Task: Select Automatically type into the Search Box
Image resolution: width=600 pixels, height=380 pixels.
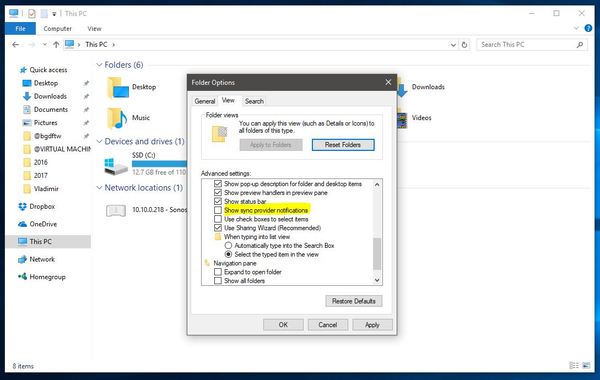Action: pyautogui.click(x=228, y=246)
